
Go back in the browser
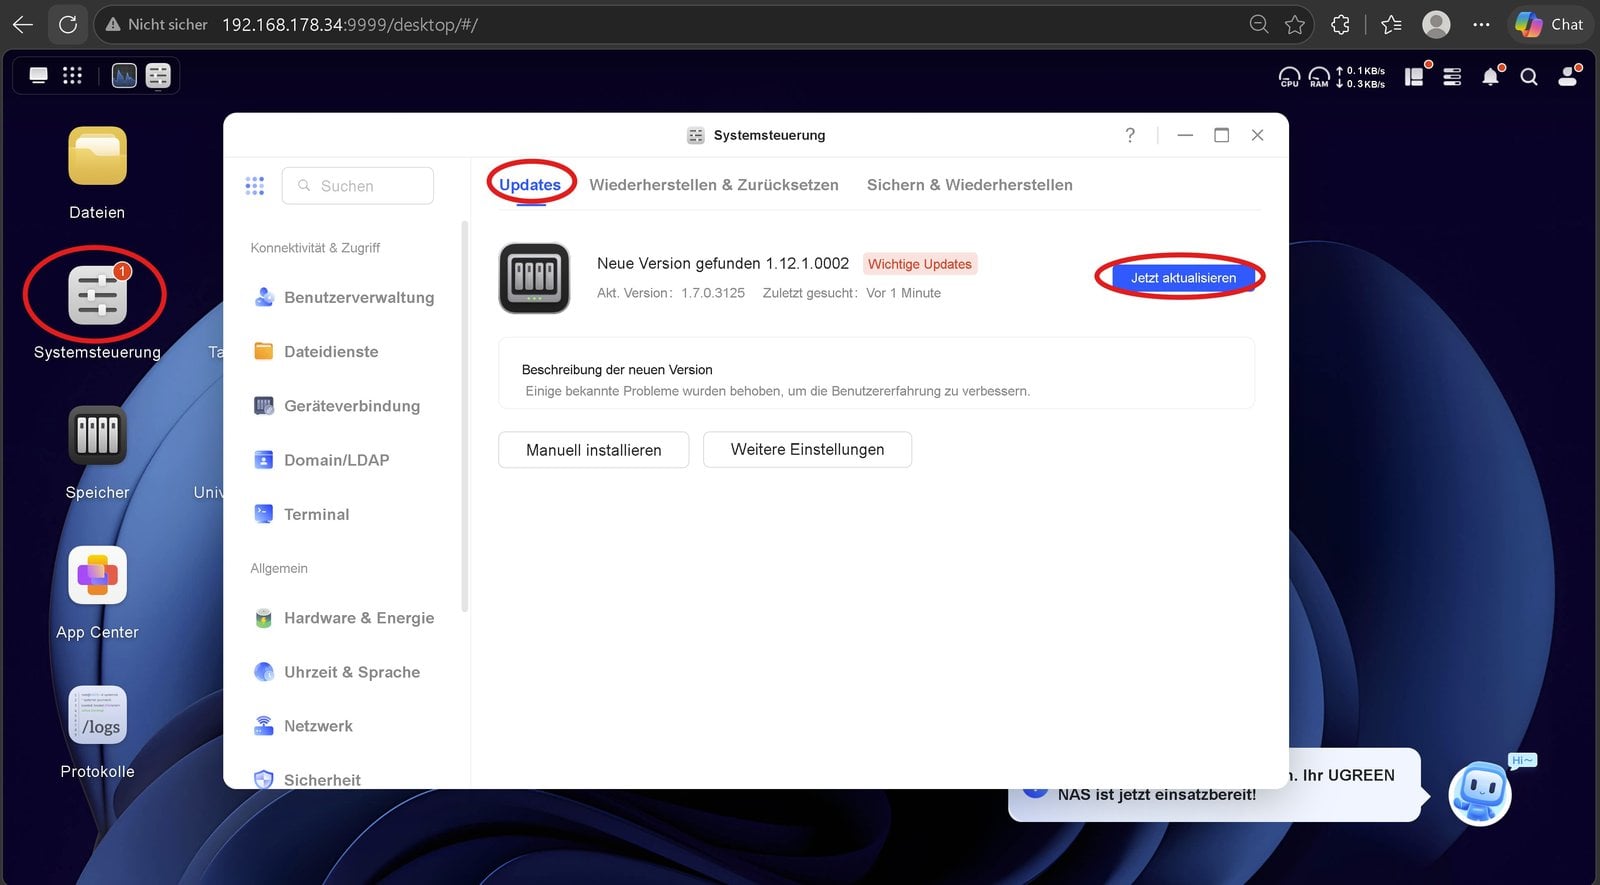[22, 24]
